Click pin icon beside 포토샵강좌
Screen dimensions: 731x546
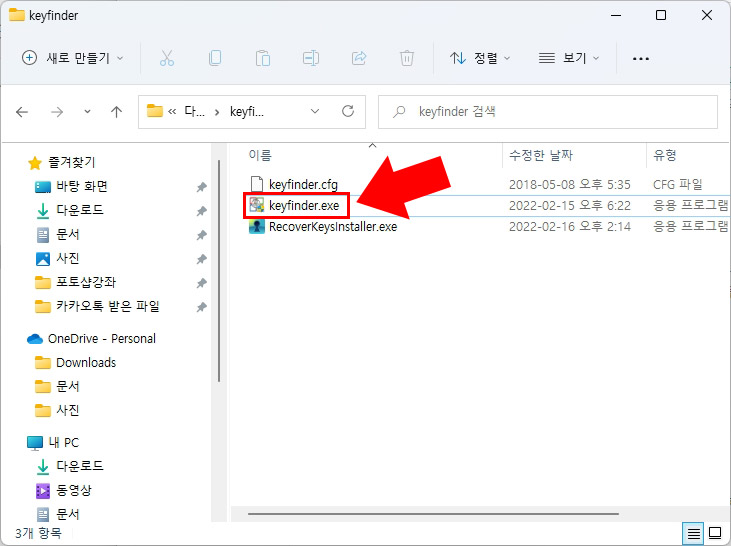[x=201, y=283]
